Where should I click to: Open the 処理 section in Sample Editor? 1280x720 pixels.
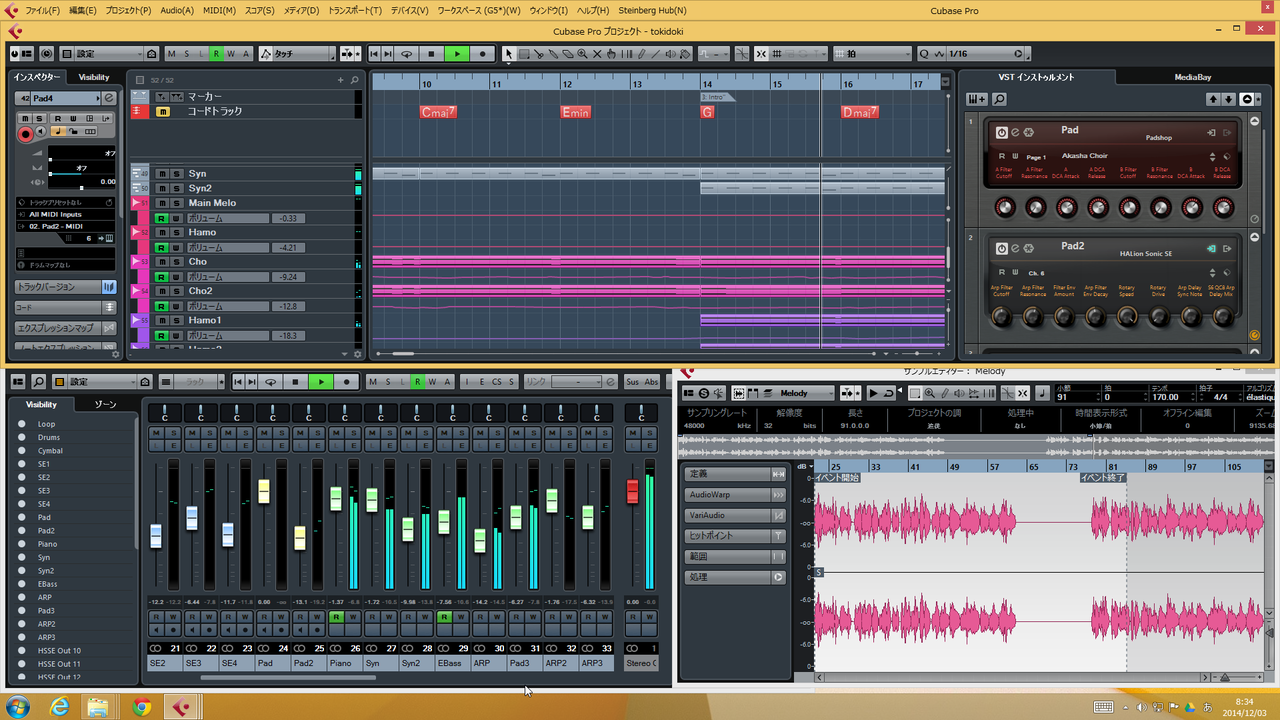pos(736,577)
